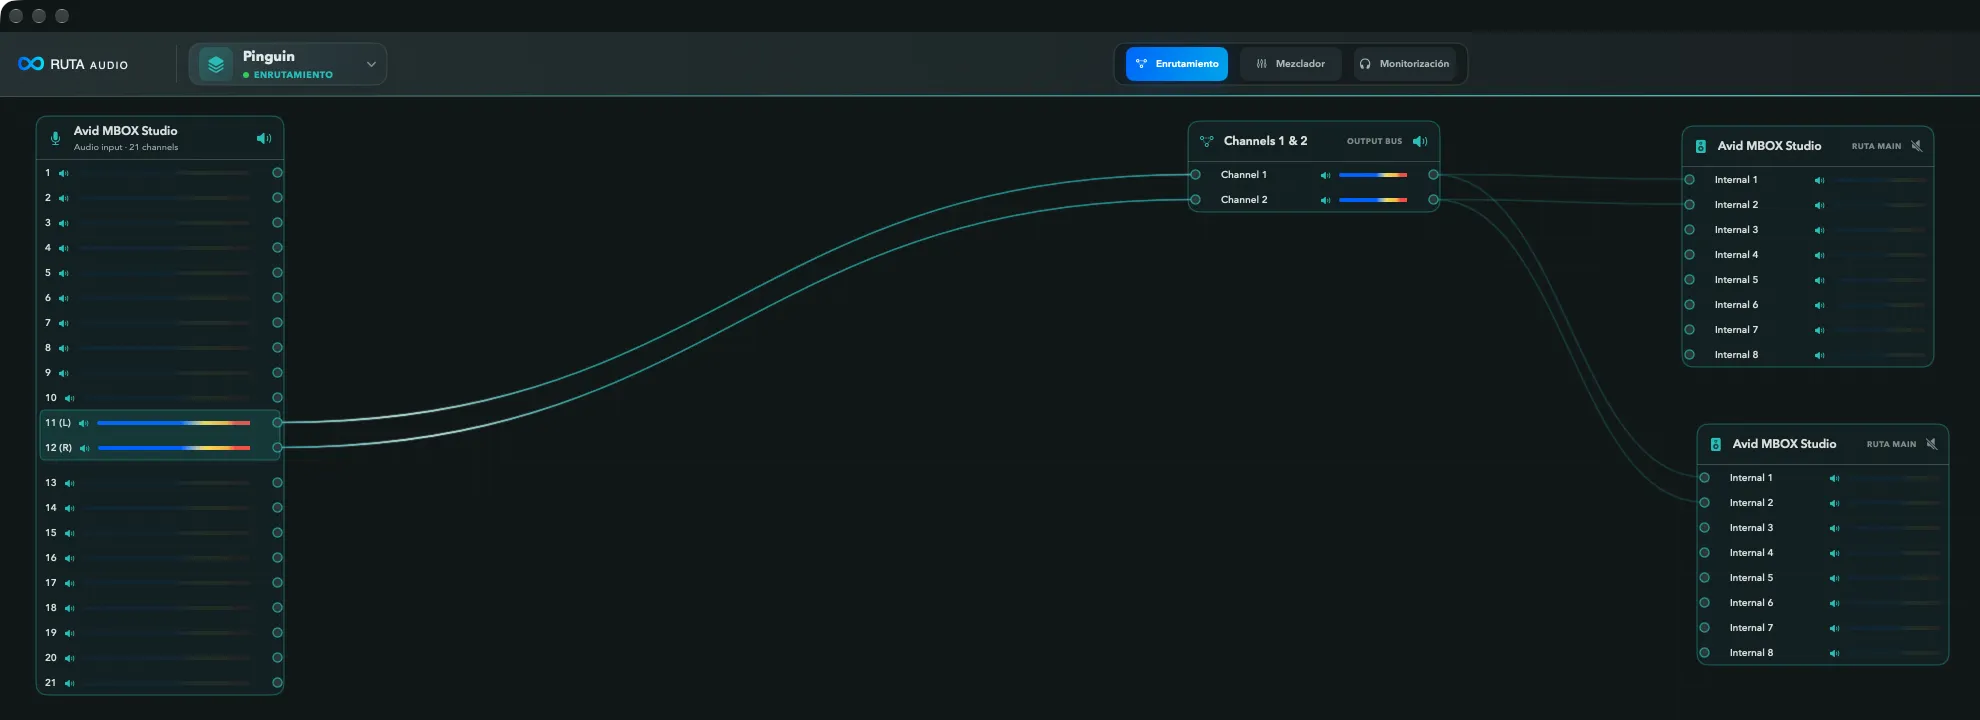Open the Pinguin project dropdown
Viewport: 1980px width, 720px height.
click(x=371, y=64)
